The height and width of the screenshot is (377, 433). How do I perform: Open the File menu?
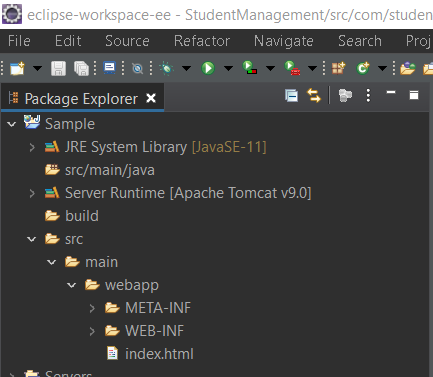point(19,41)
